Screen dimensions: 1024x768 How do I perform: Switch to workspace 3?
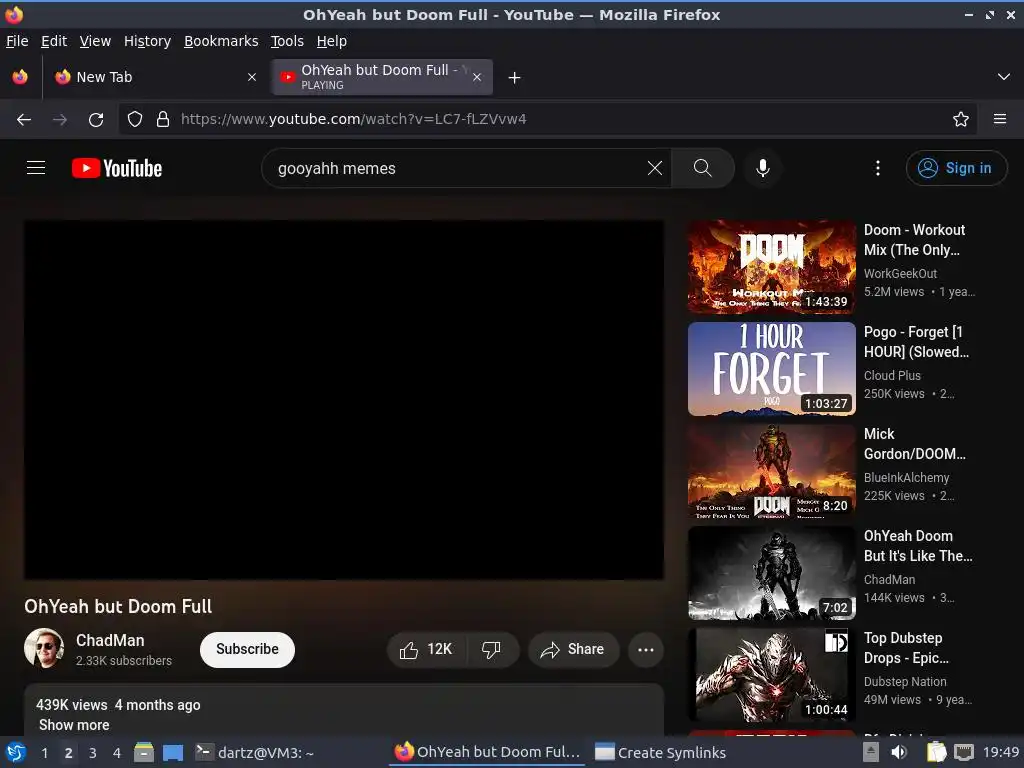[93, 752]
